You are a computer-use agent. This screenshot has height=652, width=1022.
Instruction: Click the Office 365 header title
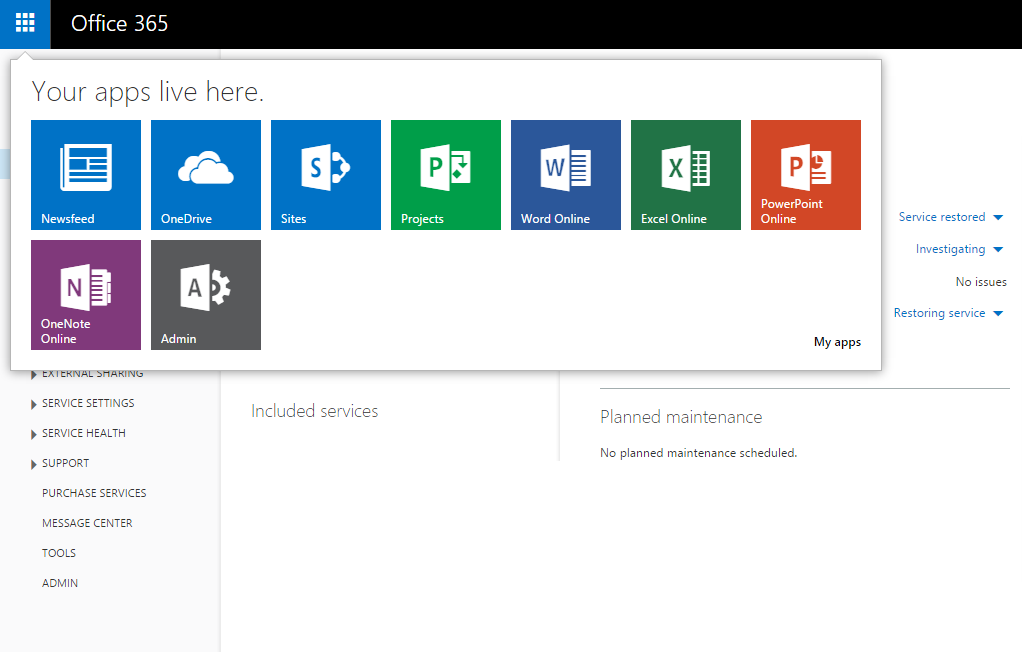[119, 24]
